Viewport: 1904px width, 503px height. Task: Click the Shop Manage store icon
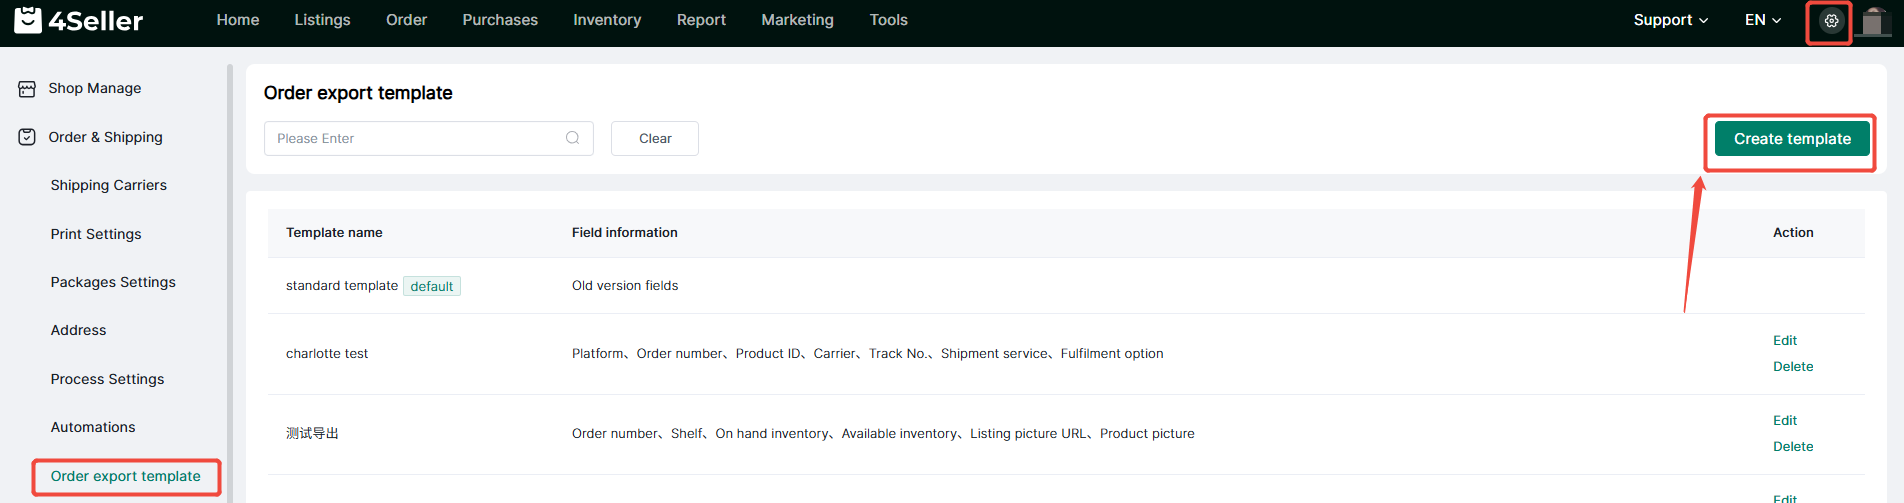click(x=27, y=89)
